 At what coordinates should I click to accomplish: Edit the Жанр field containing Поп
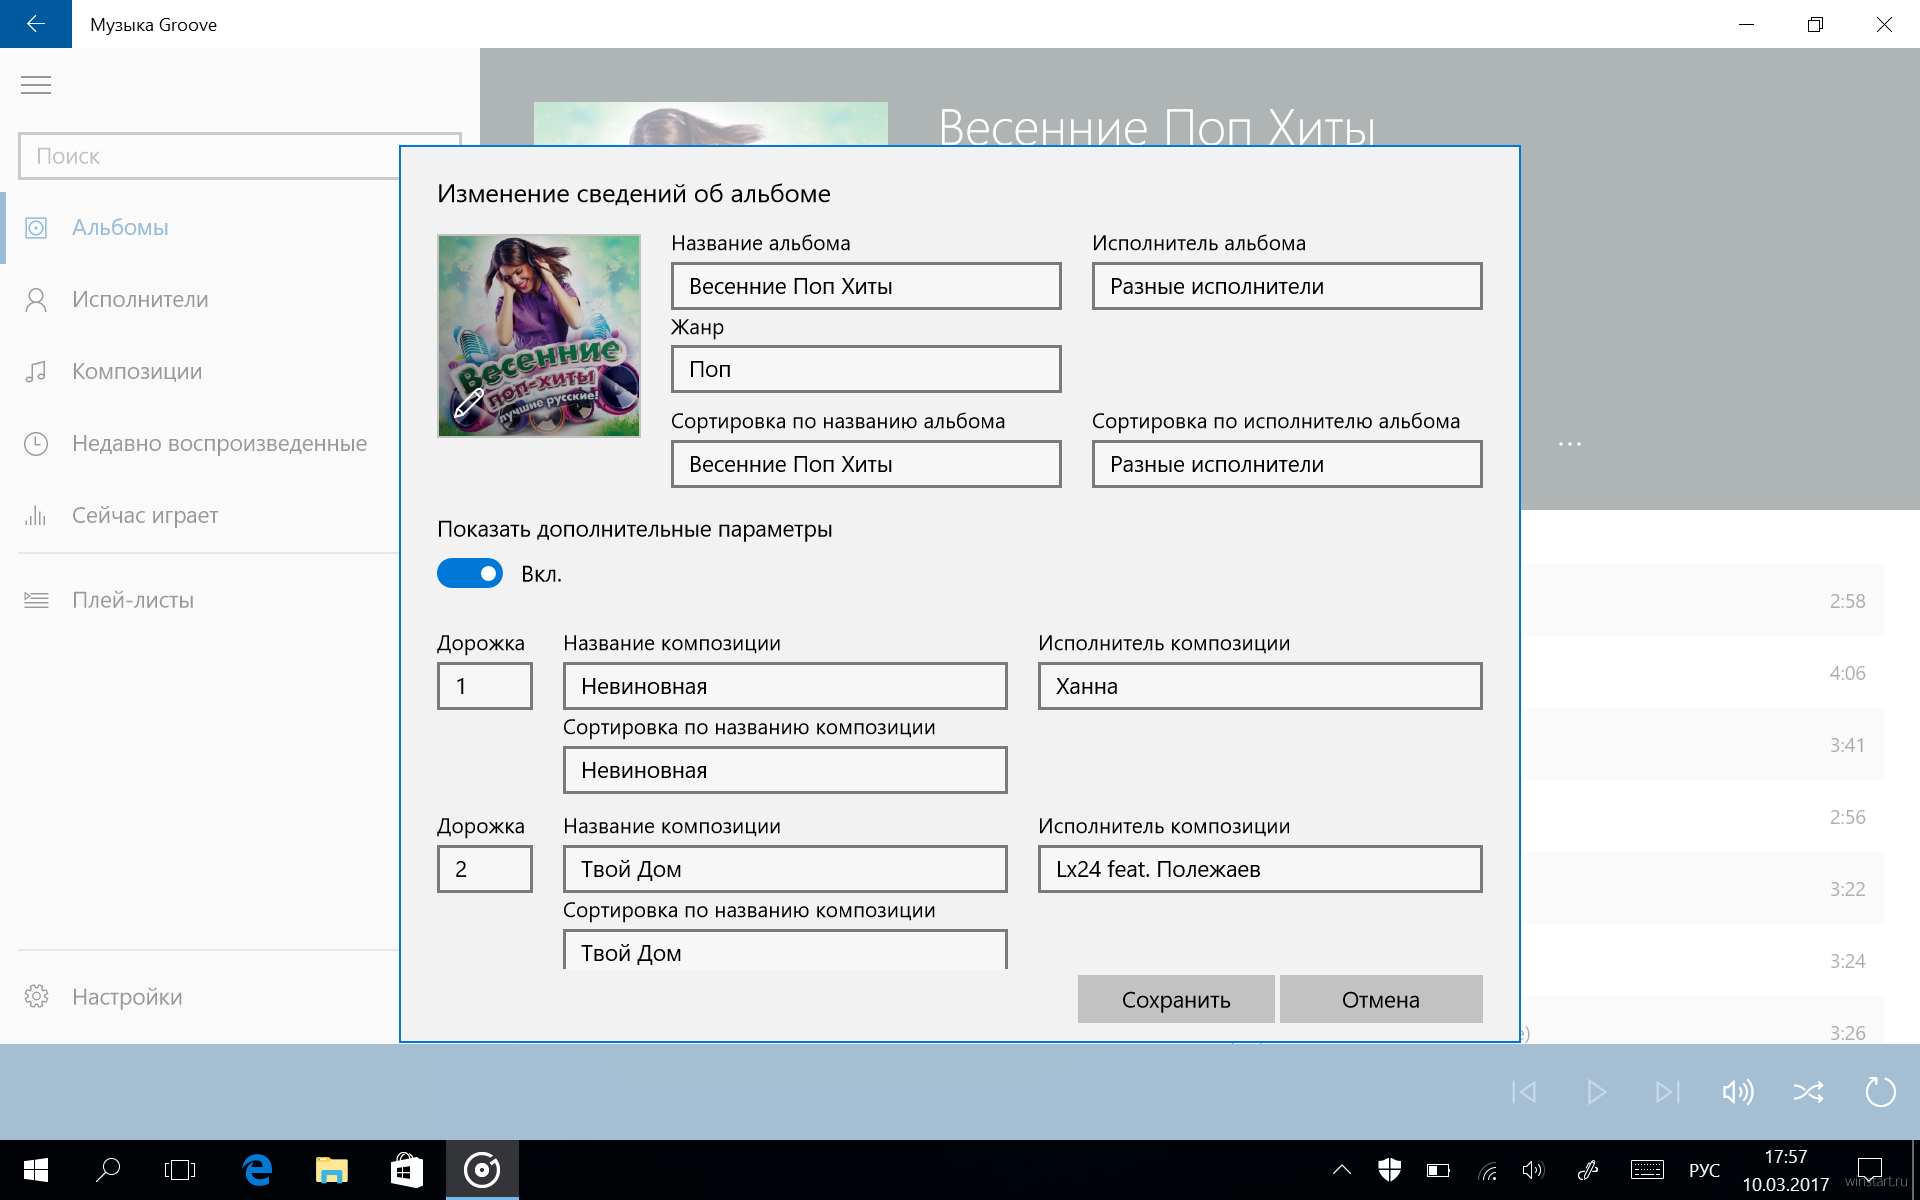[866, 369]
